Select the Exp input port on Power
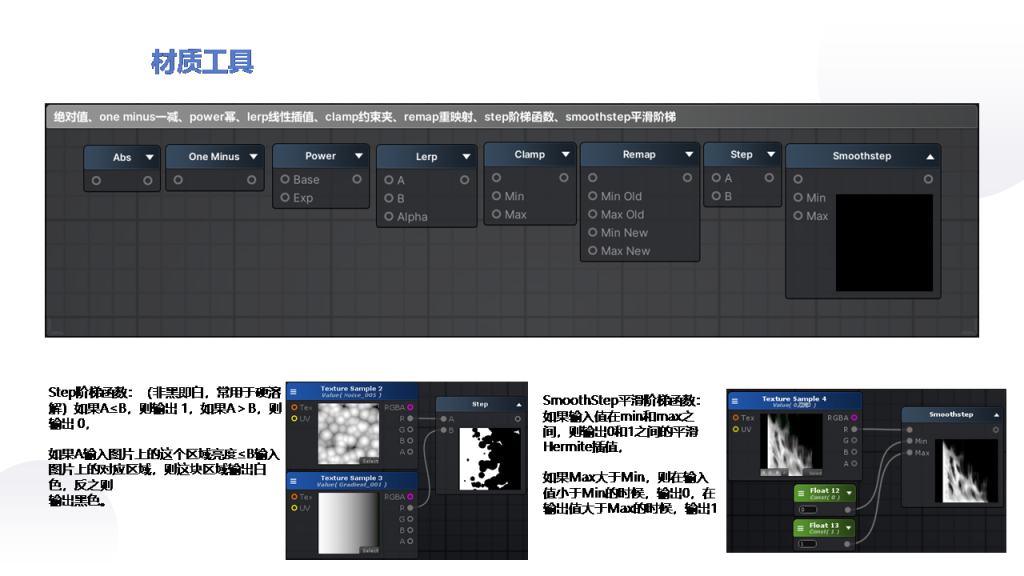This screenshot has width=1024, height=576. (285, 197)
